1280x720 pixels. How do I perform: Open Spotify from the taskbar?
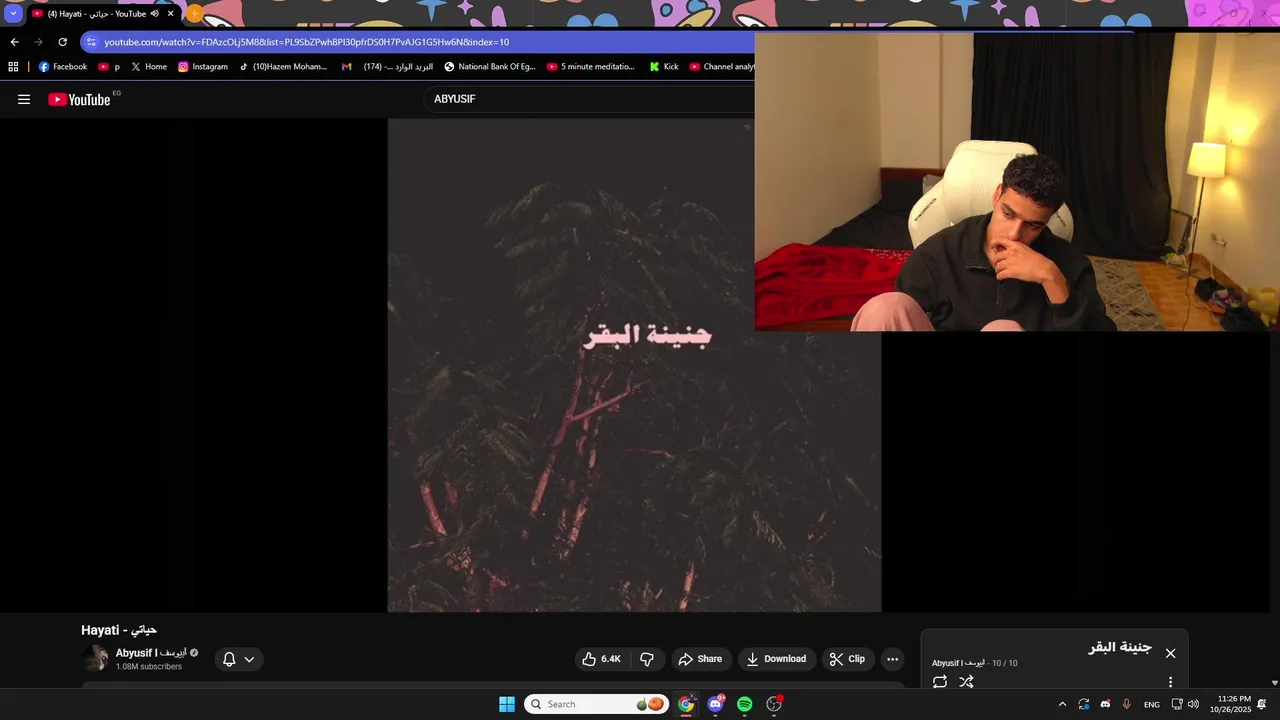point(745,704)
